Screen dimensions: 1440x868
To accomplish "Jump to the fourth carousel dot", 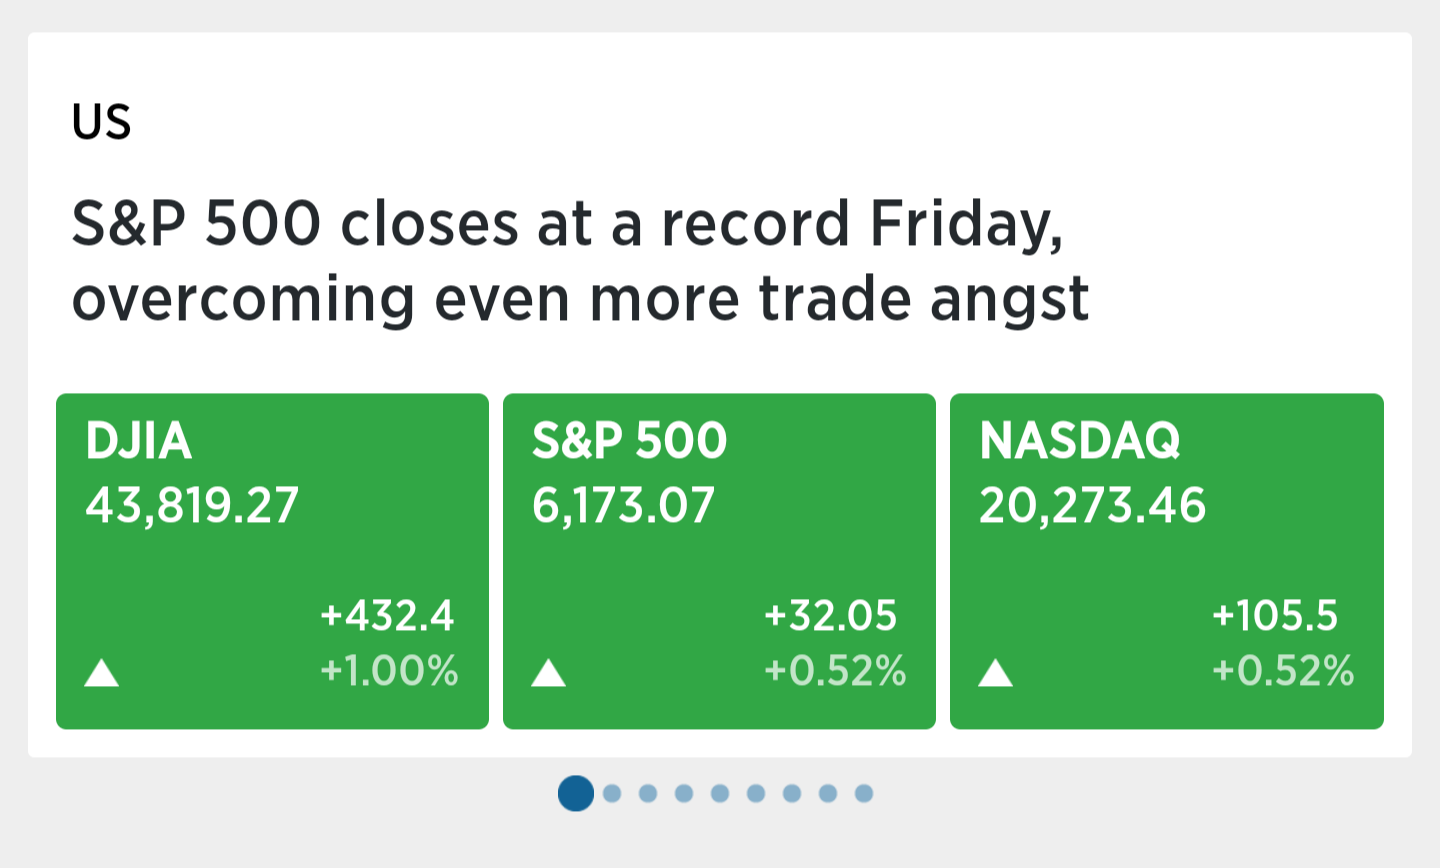I will (684, 793).
